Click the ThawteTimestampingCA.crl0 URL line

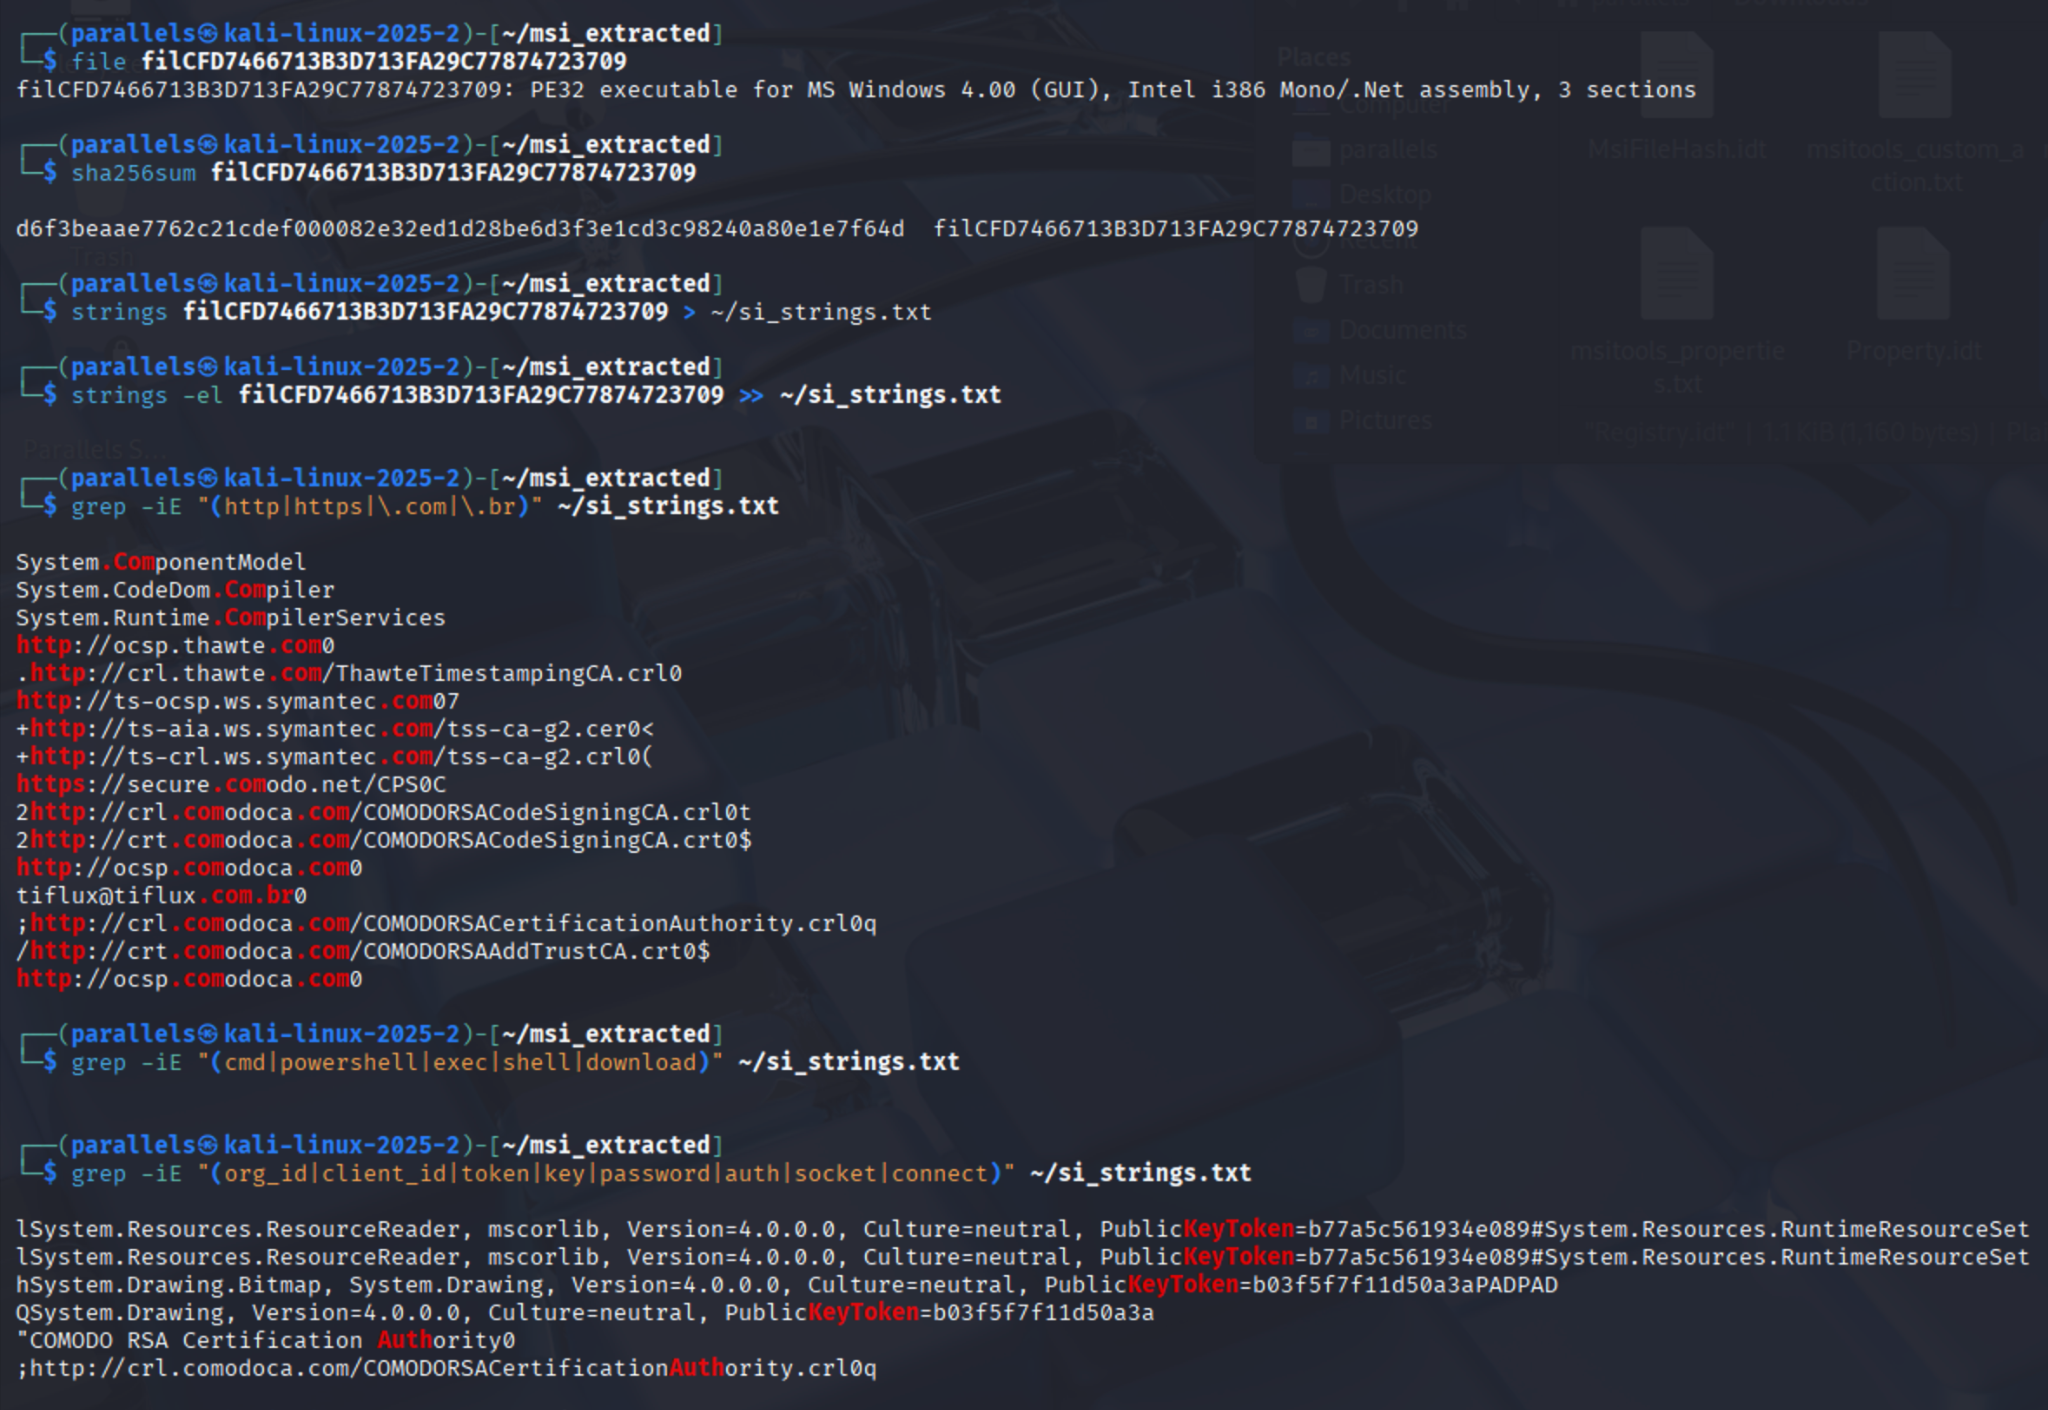tap(349, 674)
